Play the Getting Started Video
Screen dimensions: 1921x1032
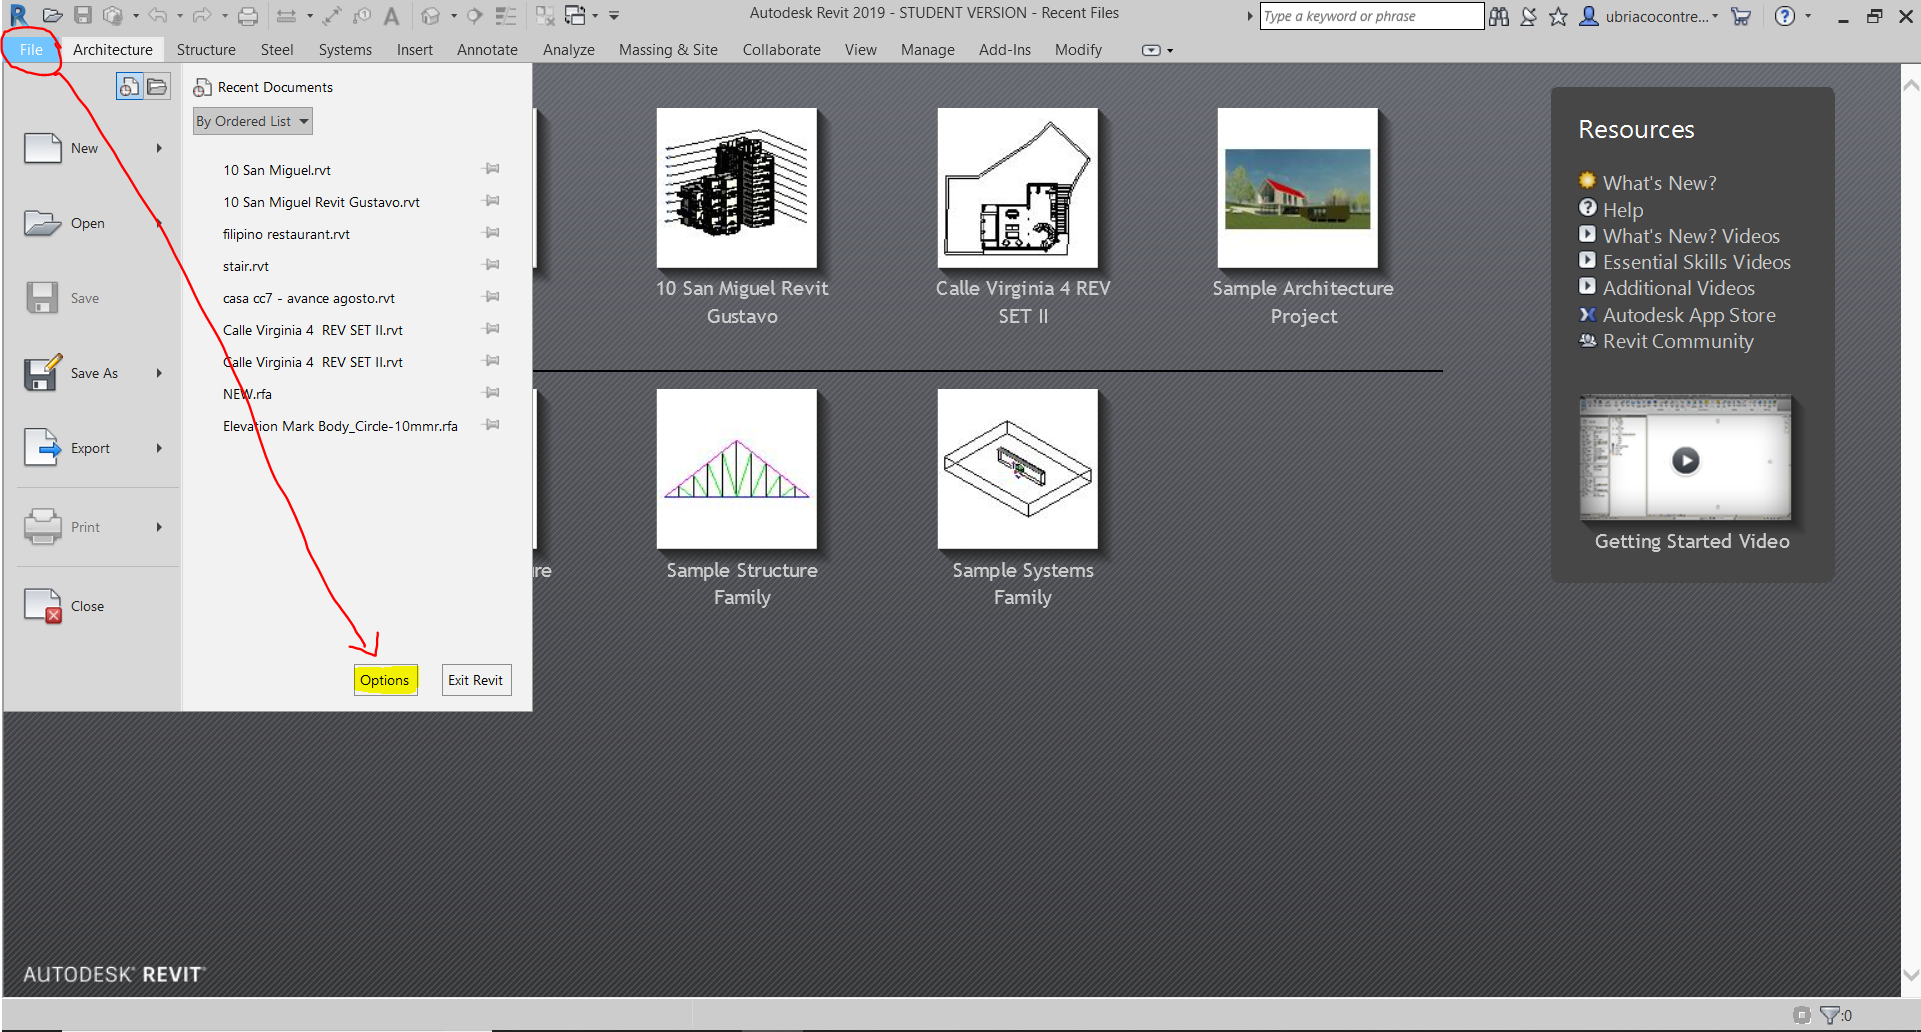[1686, 460]
